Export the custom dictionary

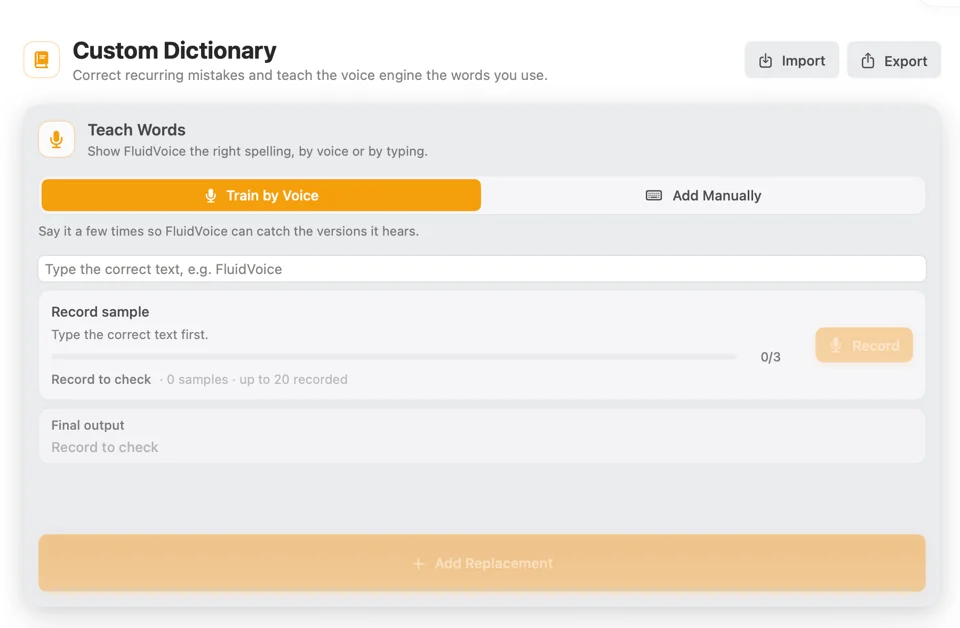[x=894, y=60]
